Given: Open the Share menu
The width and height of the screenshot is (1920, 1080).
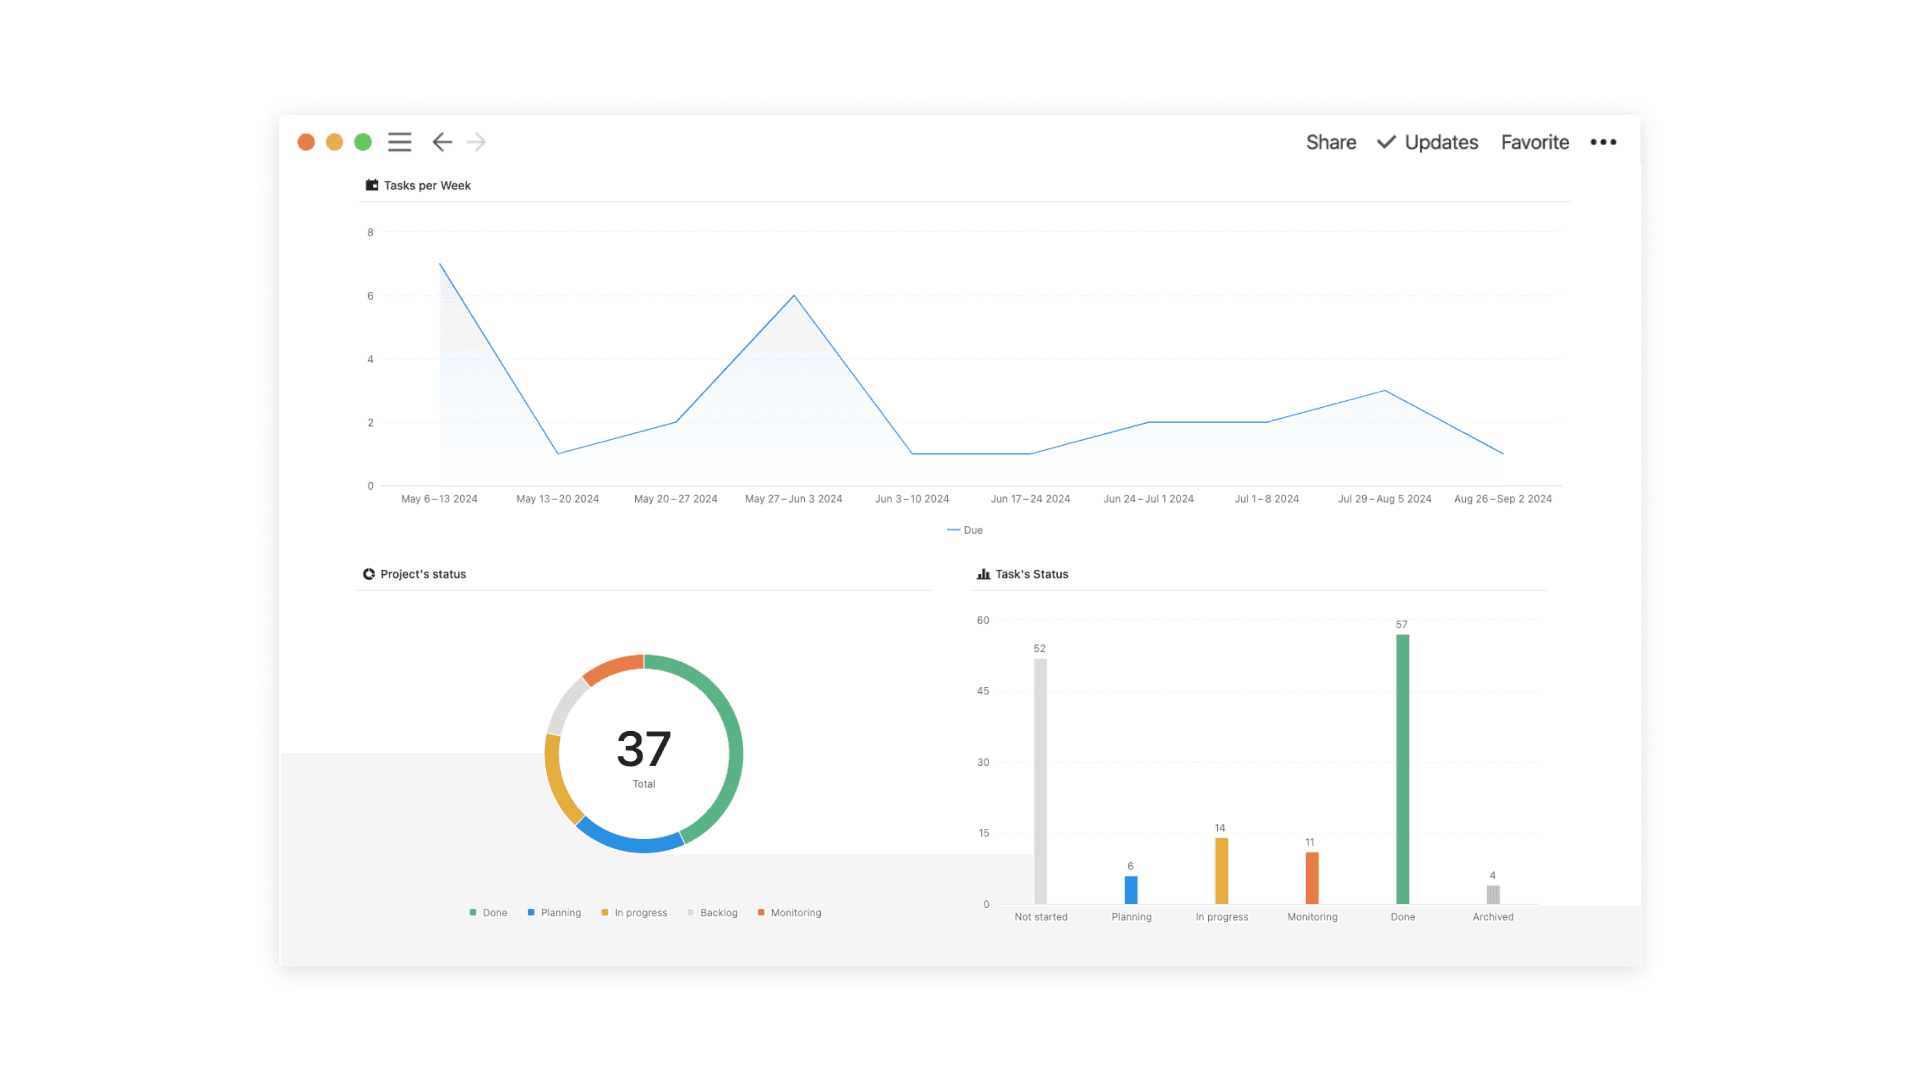Looking at the screenshot, I should (x=1331, y=142).
